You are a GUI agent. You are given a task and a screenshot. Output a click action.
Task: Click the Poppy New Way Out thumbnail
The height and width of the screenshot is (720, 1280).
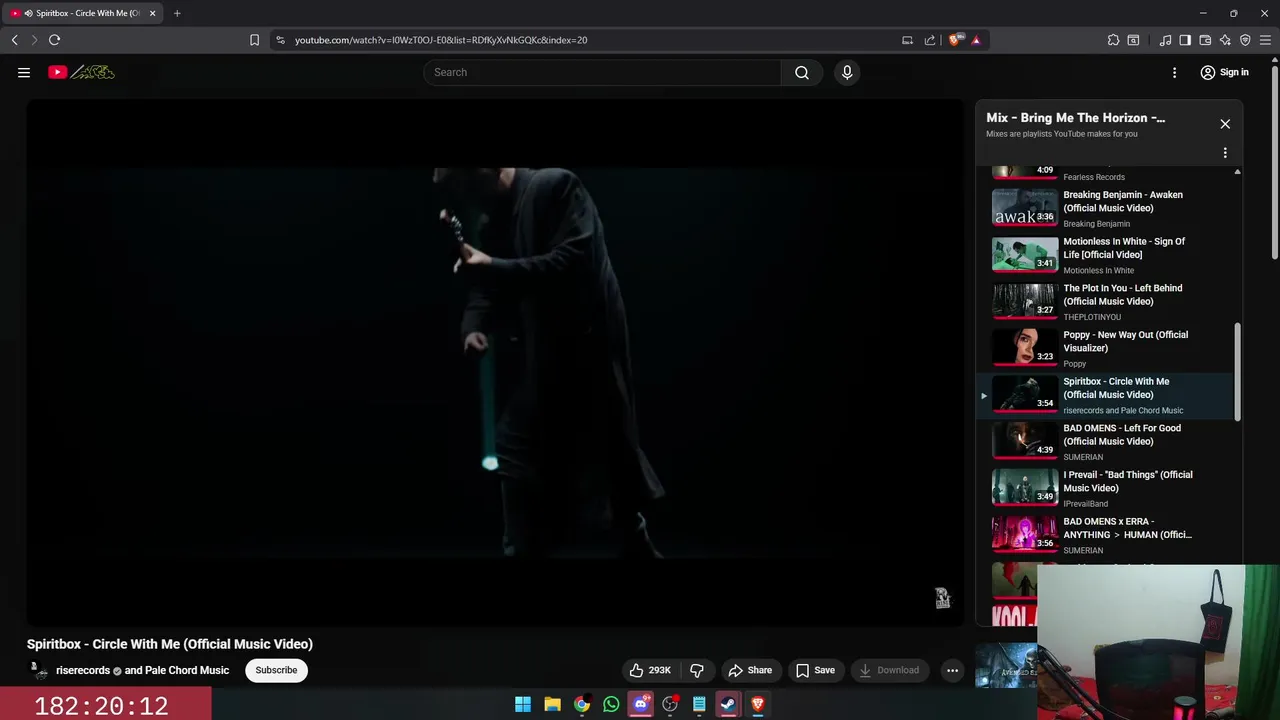coord(1024,348)
